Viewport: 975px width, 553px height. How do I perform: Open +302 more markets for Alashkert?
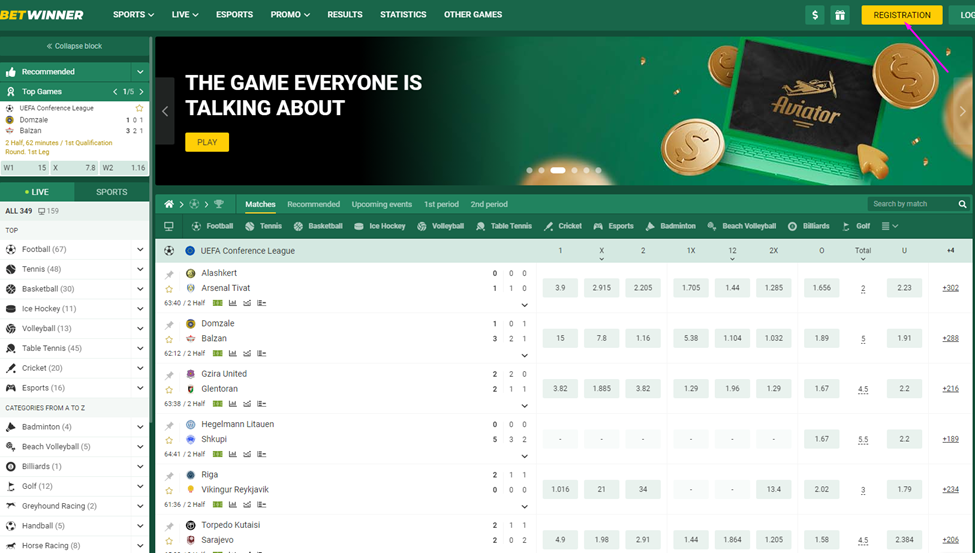[950, 288]
